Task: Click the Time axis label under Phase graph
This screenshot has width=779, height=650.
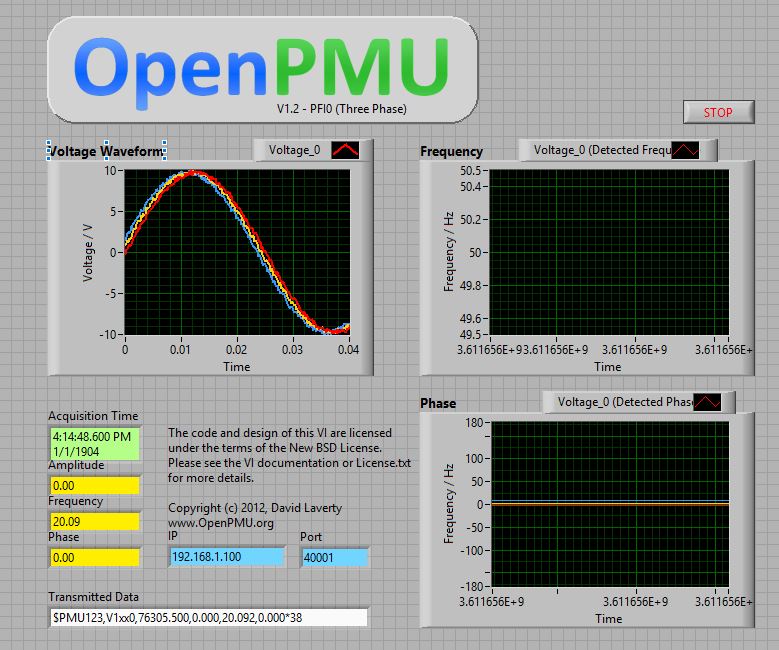Action: point(609,619)
